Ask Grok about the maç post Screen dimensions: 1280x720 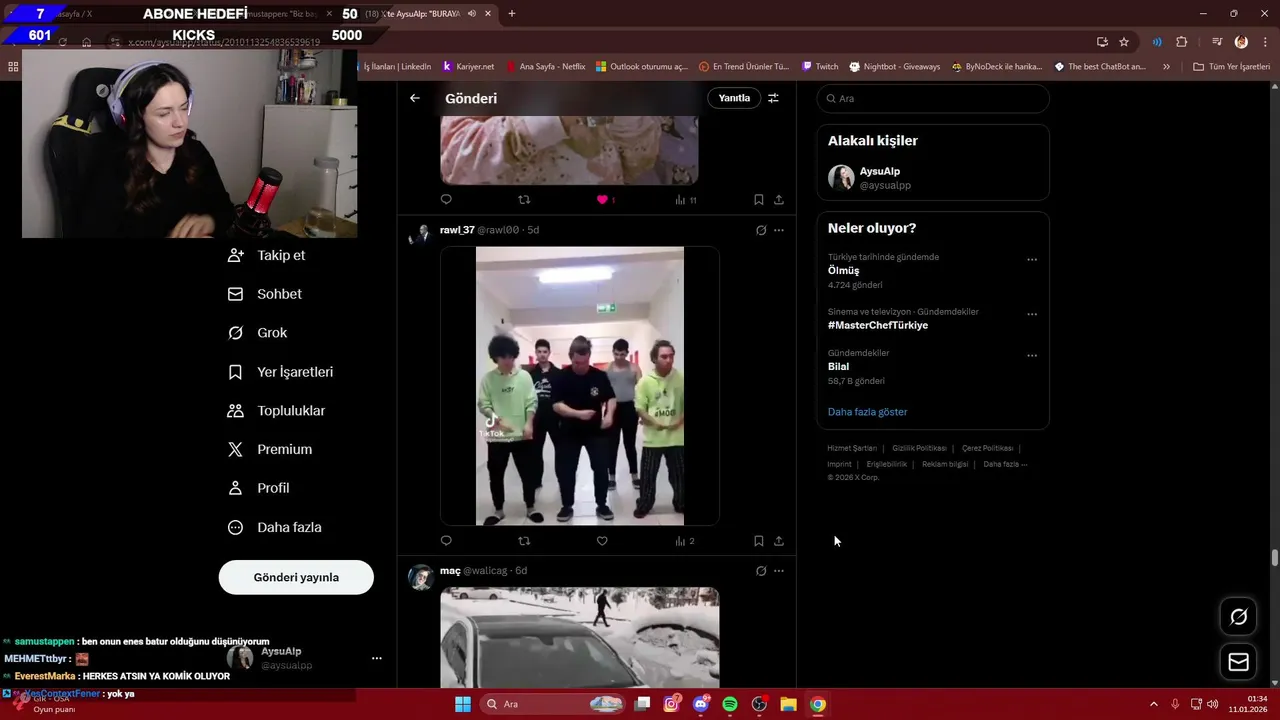[761, 571]
